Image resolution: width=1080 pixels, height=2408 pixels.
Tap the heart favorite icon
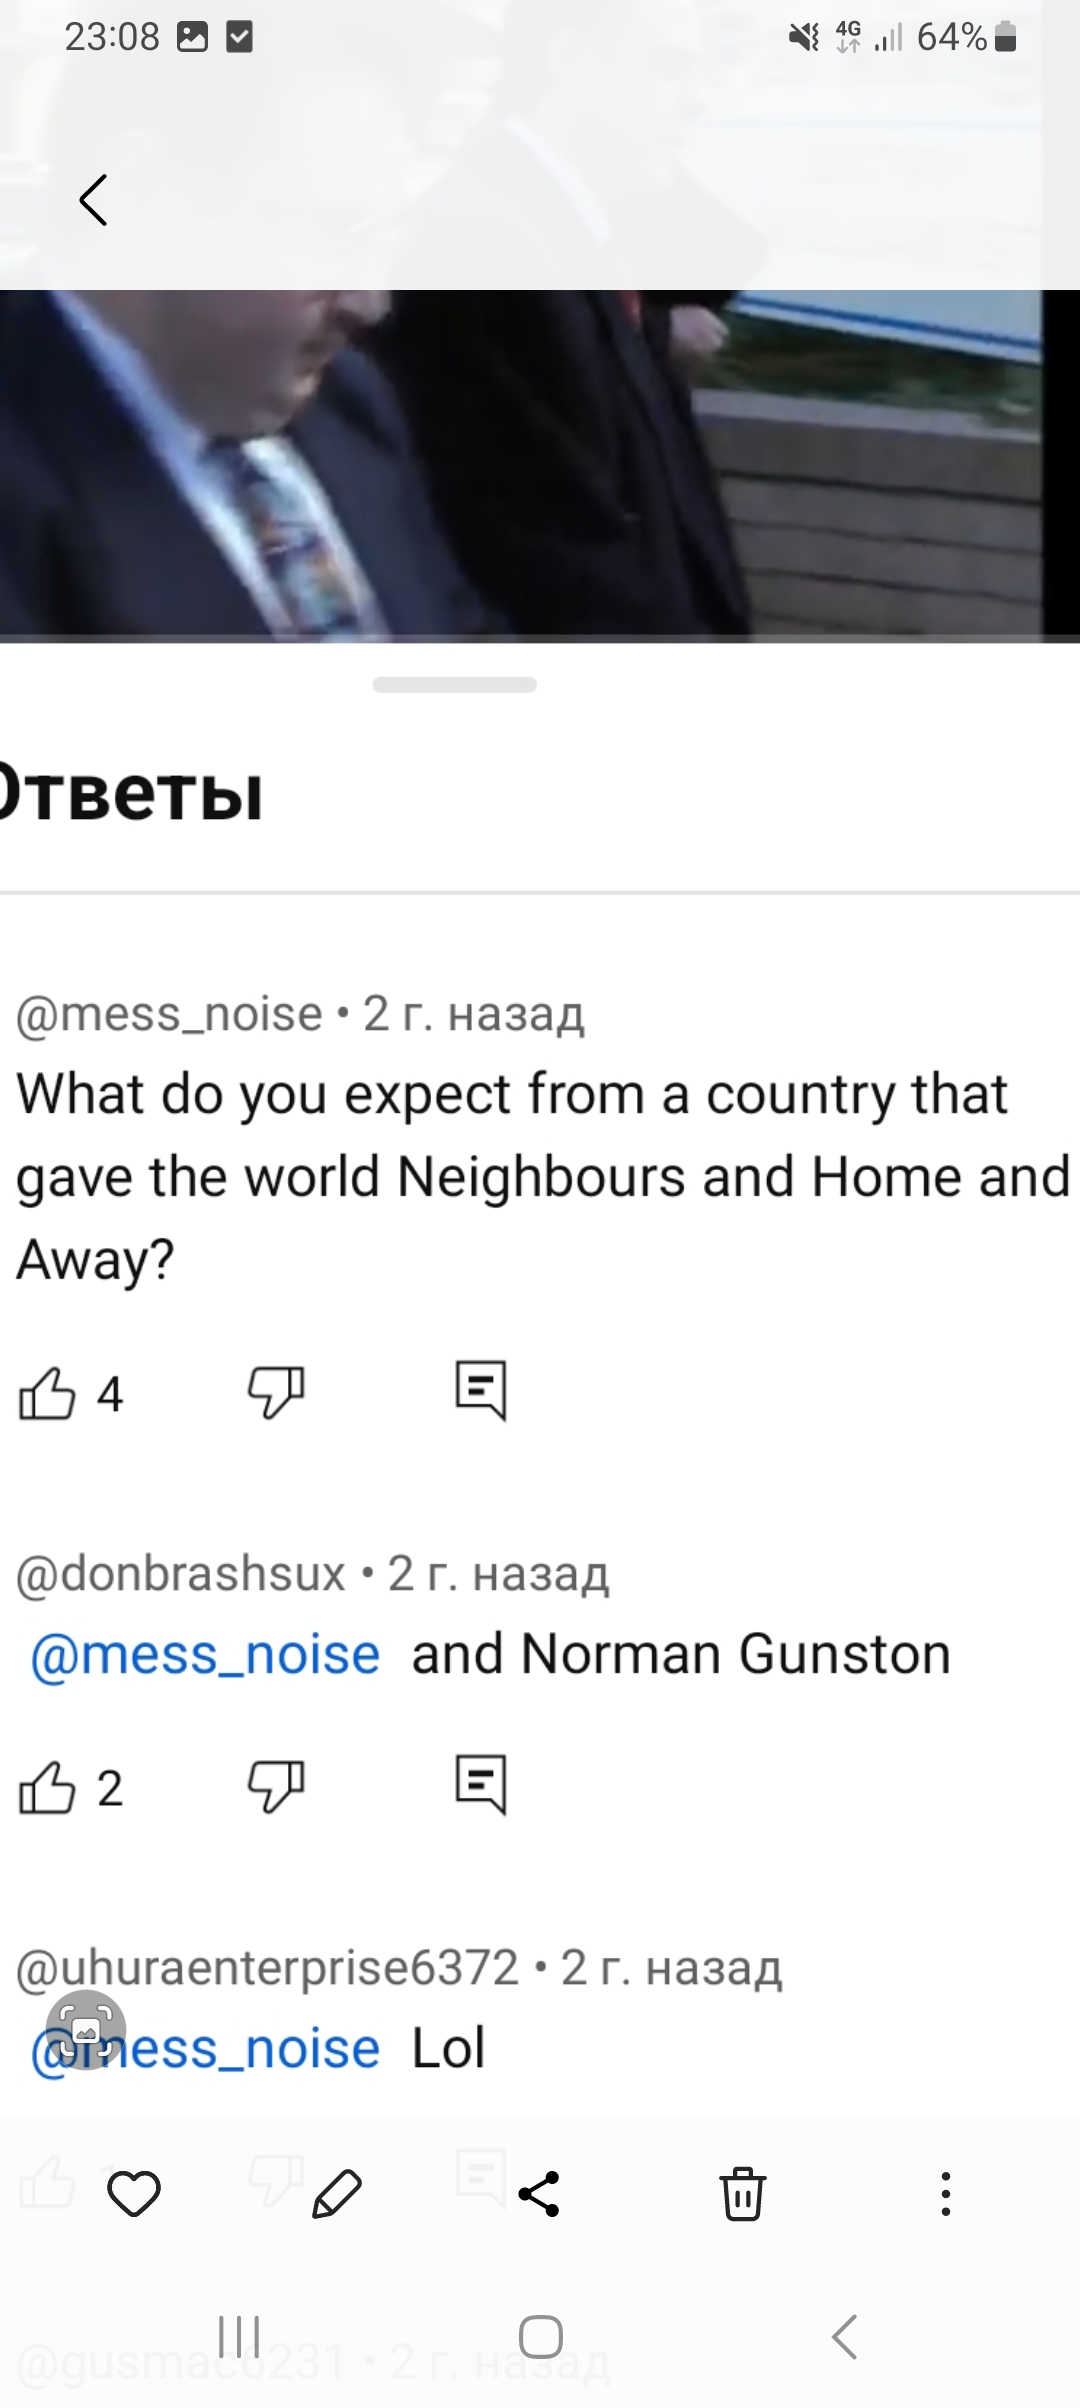(x=134, y=2194)
